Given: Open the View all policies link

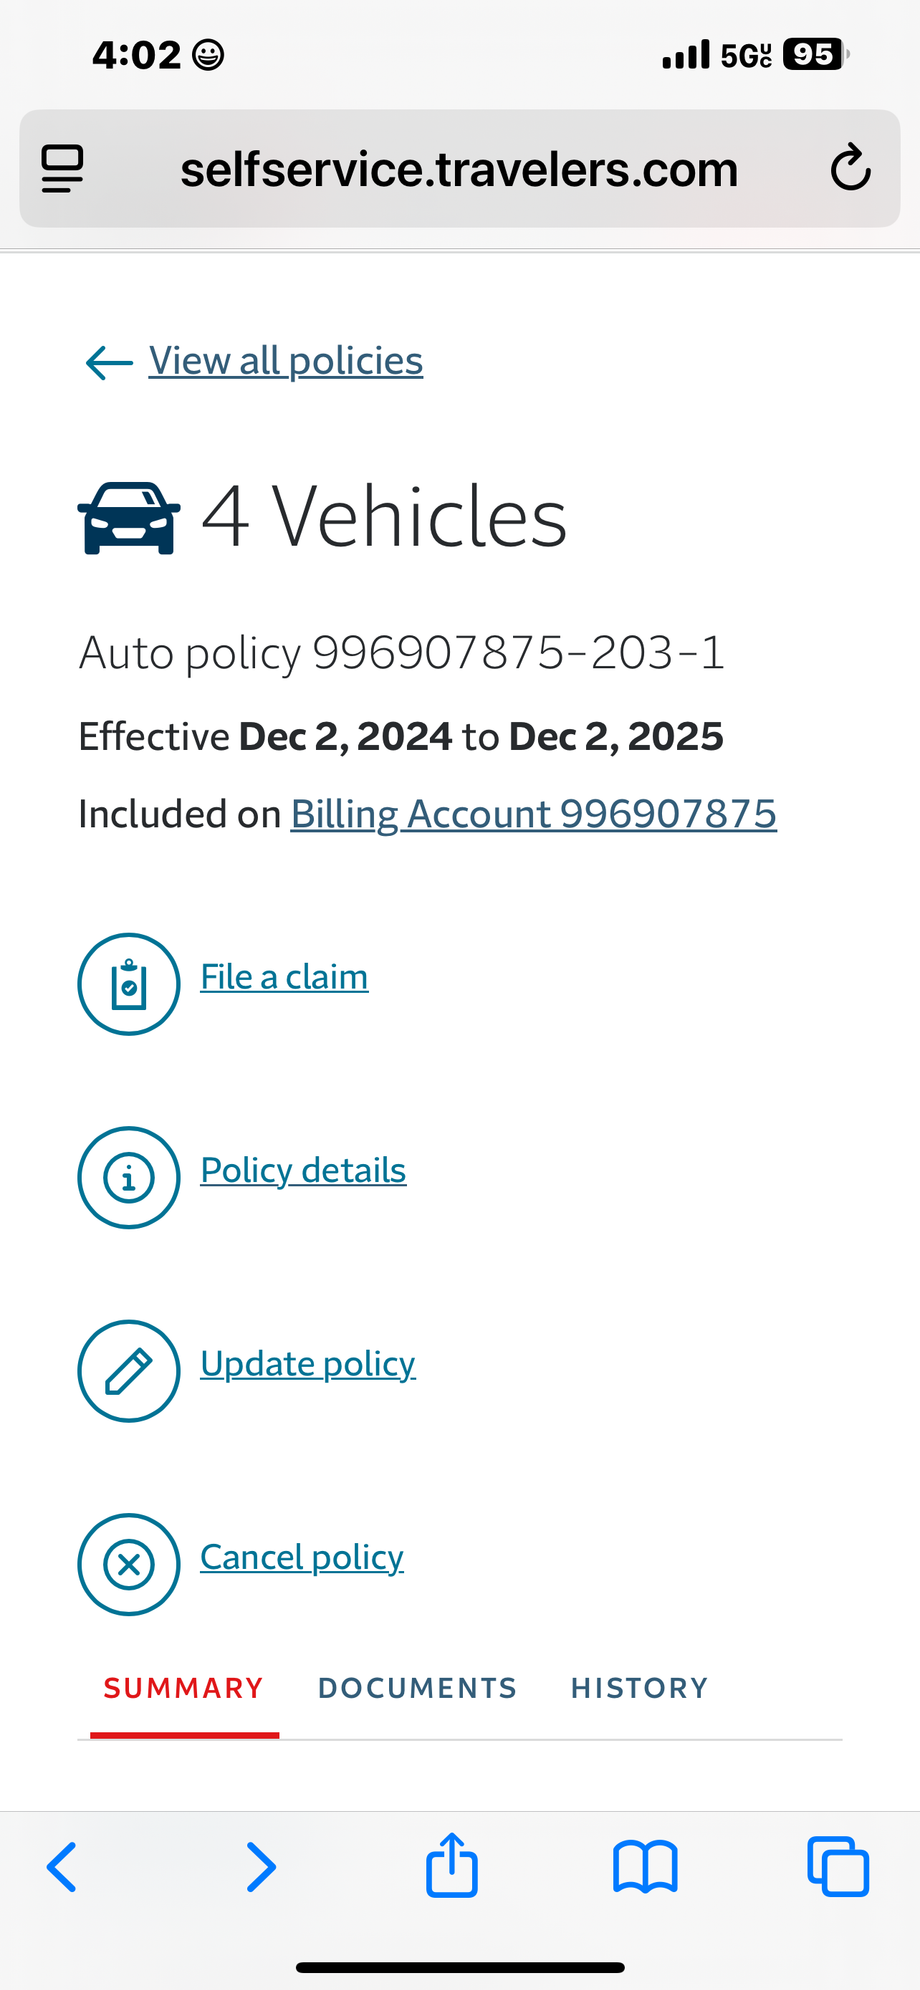Looking at the screenshot, I should click(286, 361).
